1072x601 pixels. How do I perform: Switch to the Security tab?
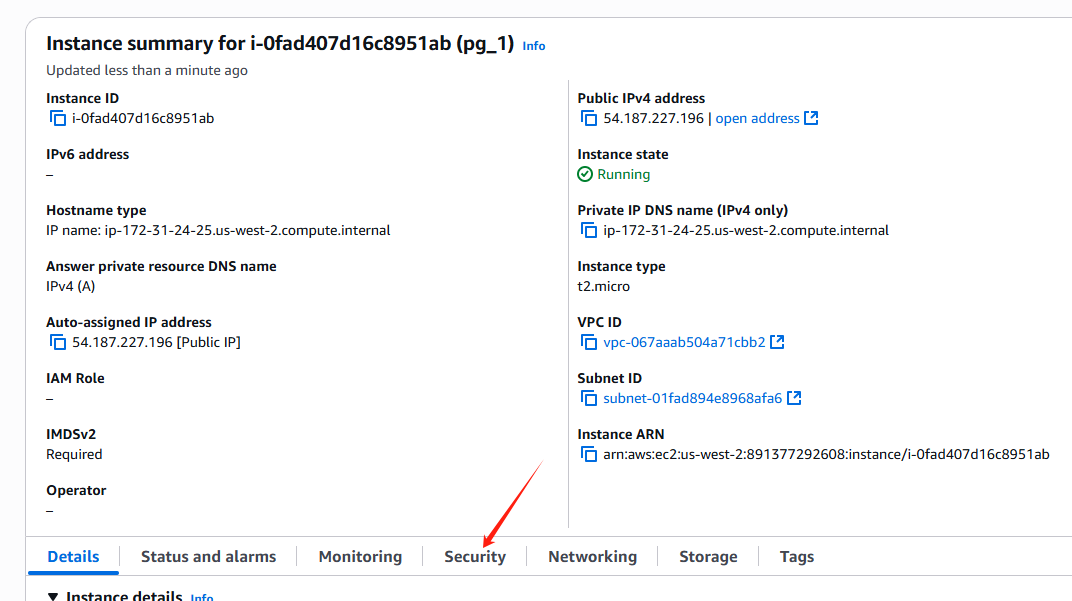(475, 557)
